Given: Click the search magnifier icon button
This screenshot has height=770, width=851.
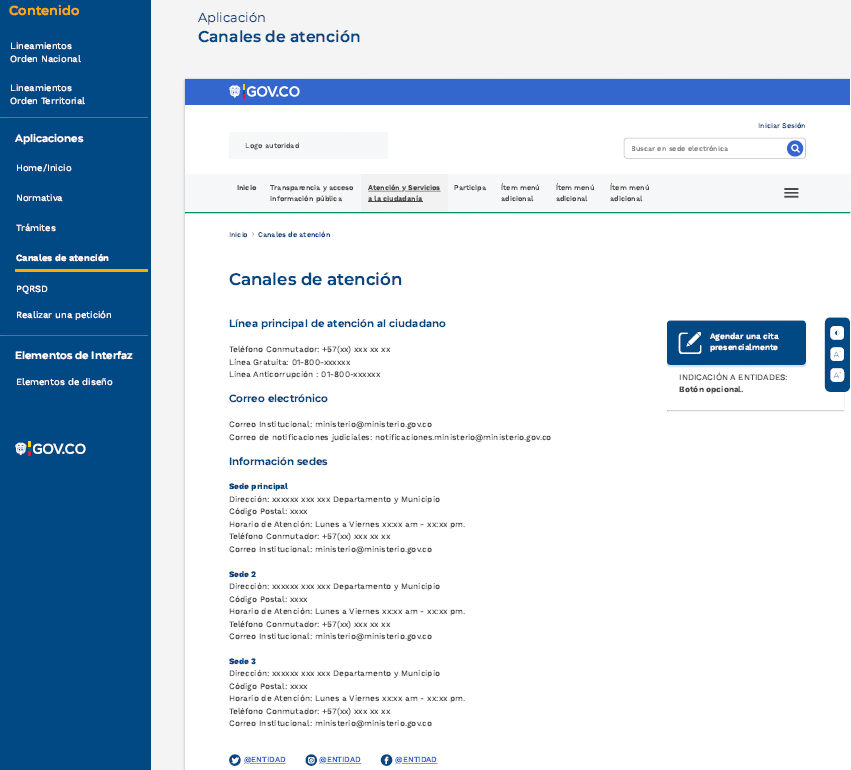Looking at the screenshot, I should (x=795, y=149).
